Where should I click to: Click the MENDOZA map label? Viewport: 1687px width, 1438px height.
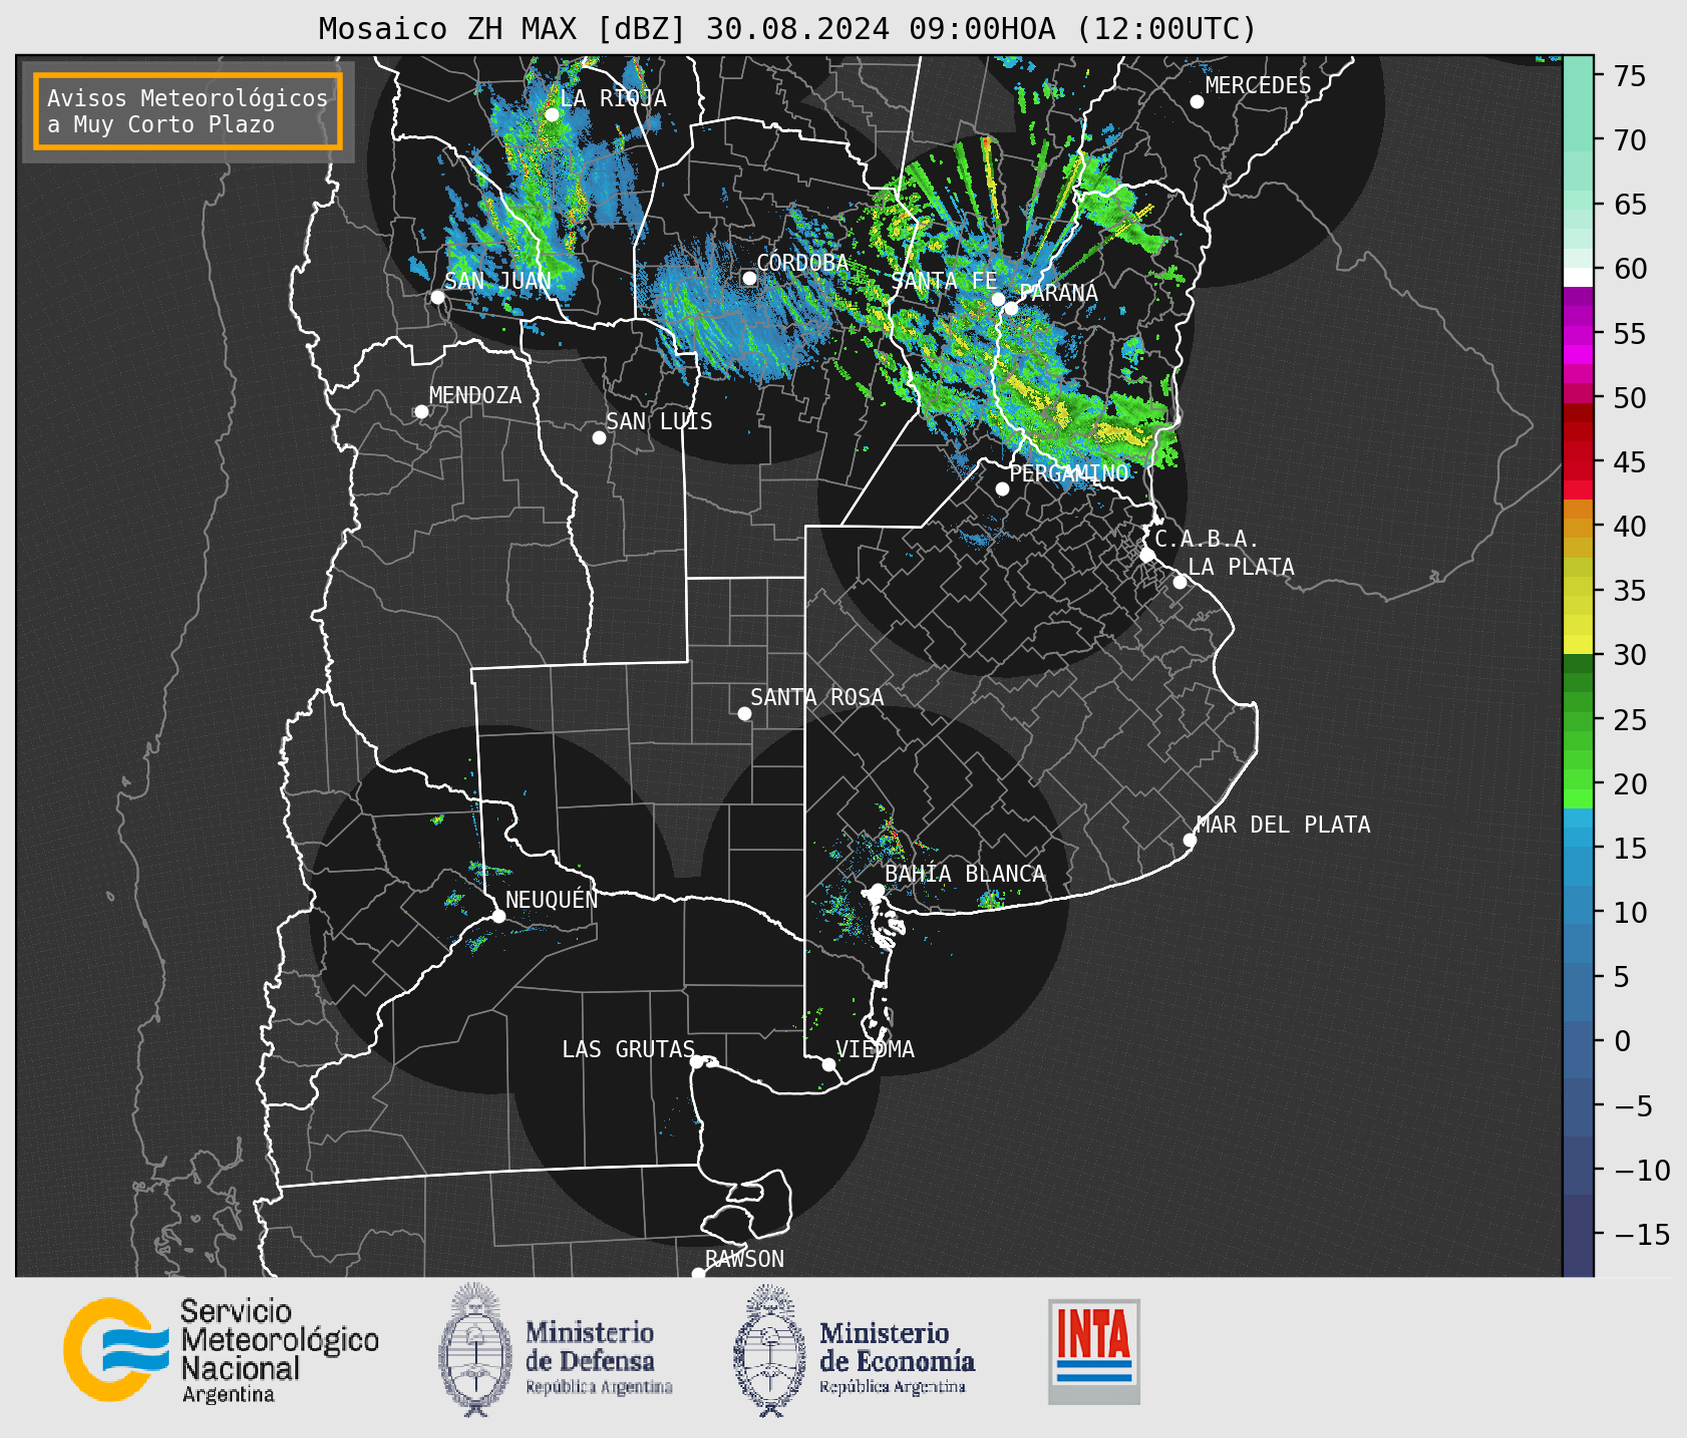coord(475,396)
